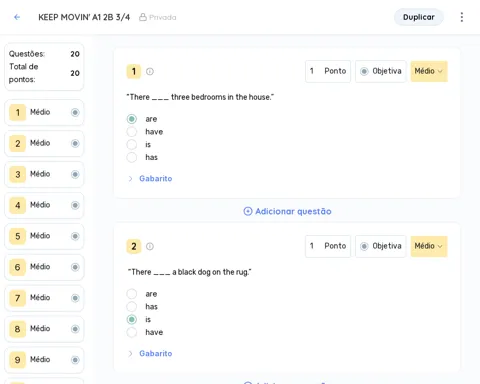Image resolution: width=480 pixels, height=384 pixels.
Task: Select 'is' option in question 1
Action: (x=132, y=144)
